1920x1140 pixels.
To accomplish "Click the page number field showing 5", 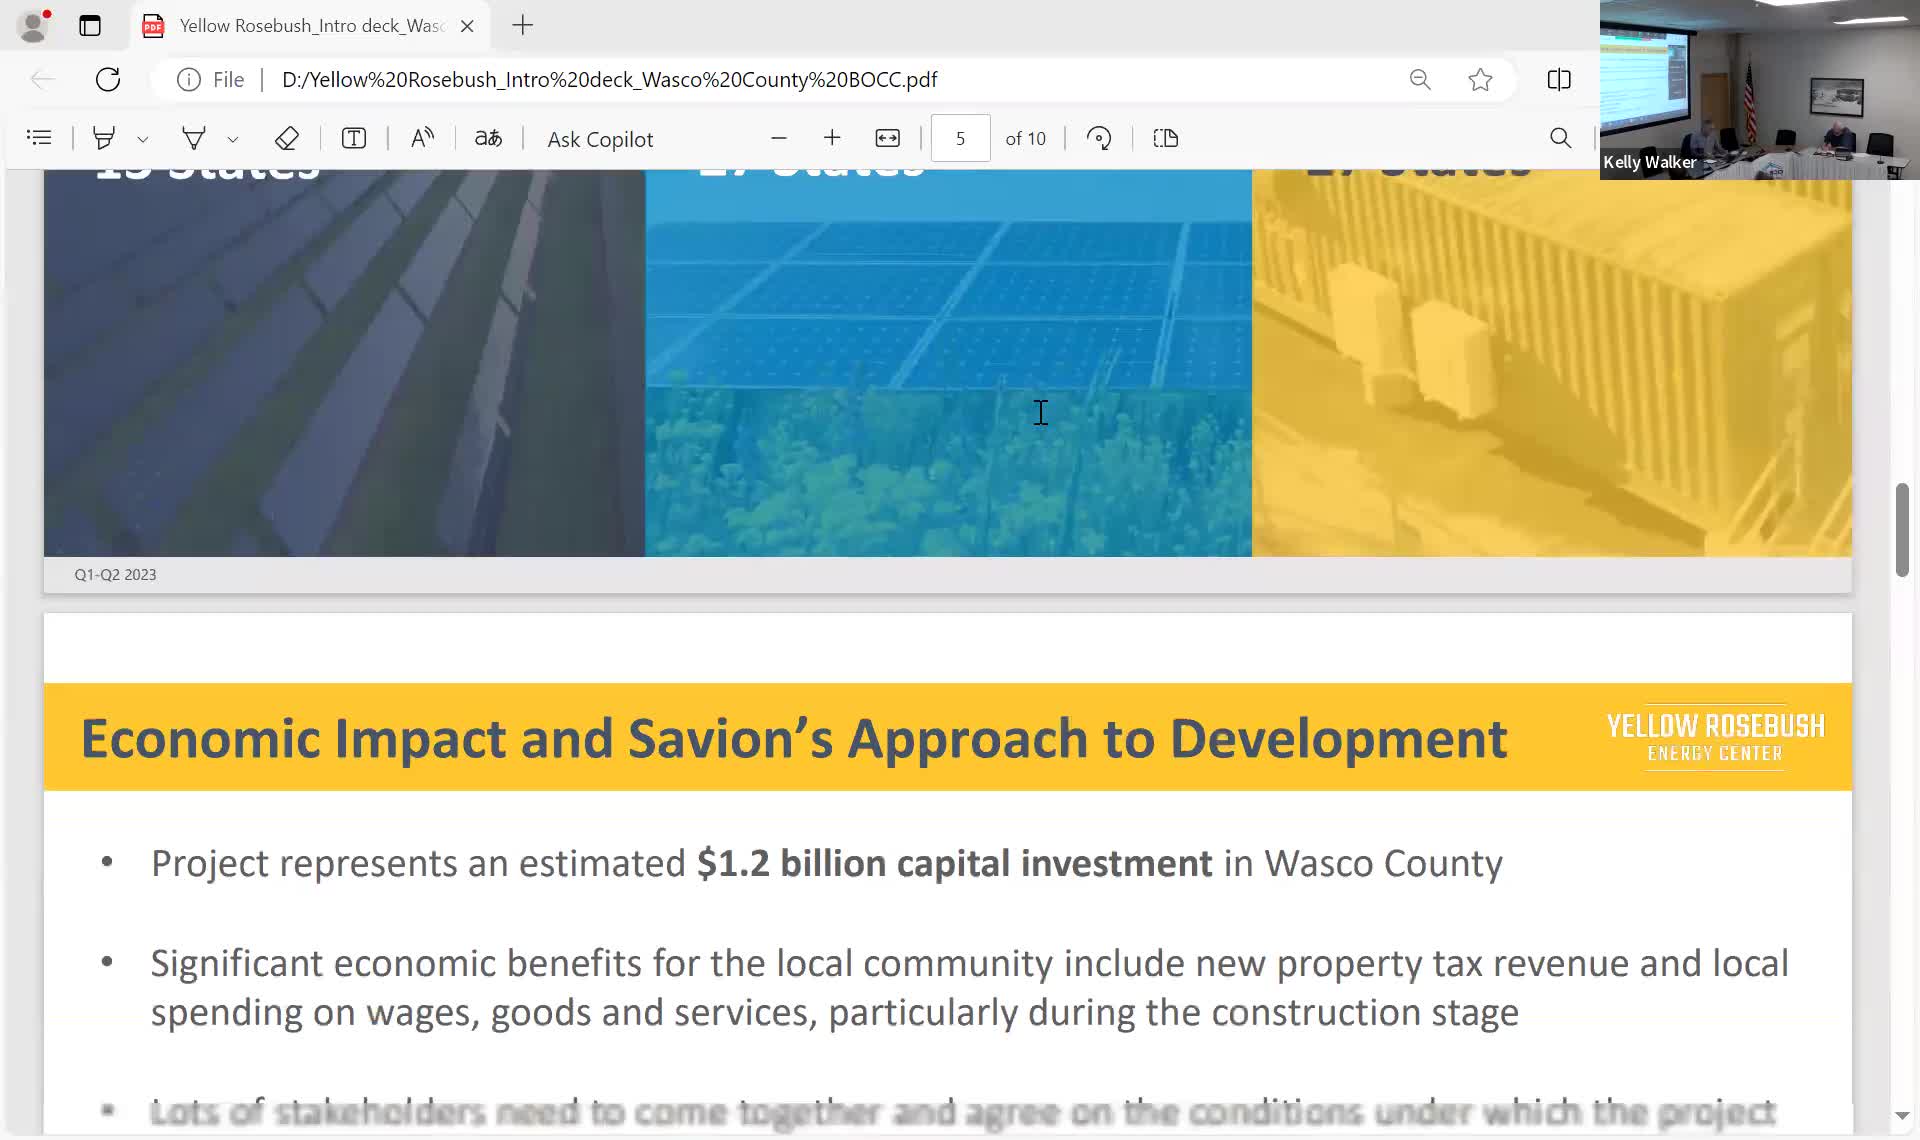I will [960, 138].
